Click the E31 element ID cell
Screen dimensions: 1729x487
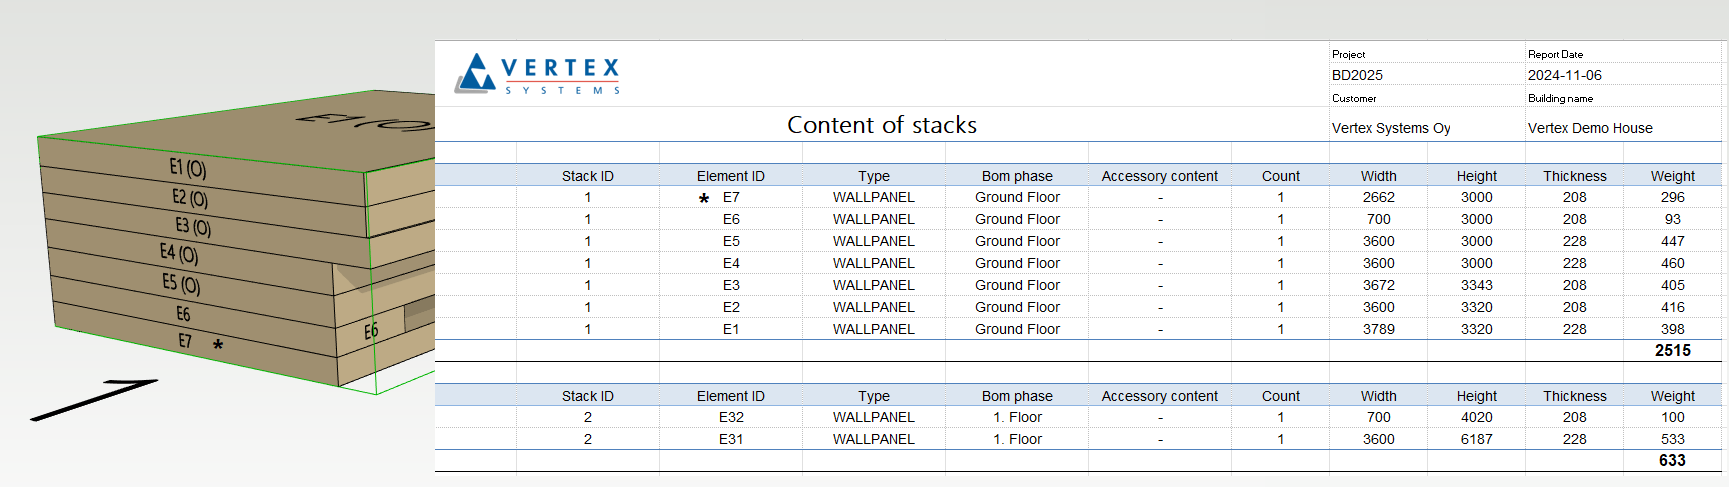pyautogui.click(x=731, y=439)
